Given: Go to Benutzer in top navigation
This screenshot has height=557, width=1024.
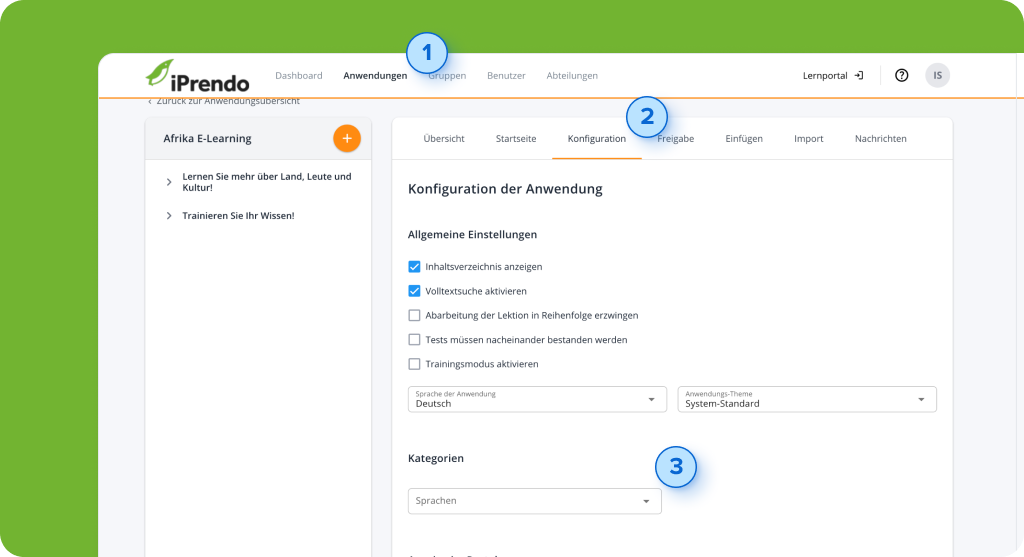Looking at the screenshot, I should pos(506,76).
